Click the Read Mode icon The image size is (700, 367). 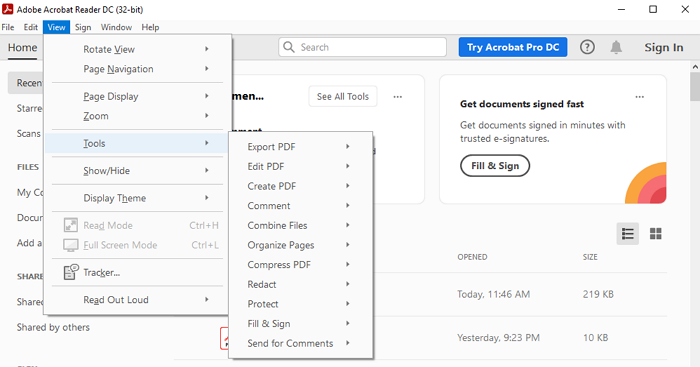click(71, 225)
